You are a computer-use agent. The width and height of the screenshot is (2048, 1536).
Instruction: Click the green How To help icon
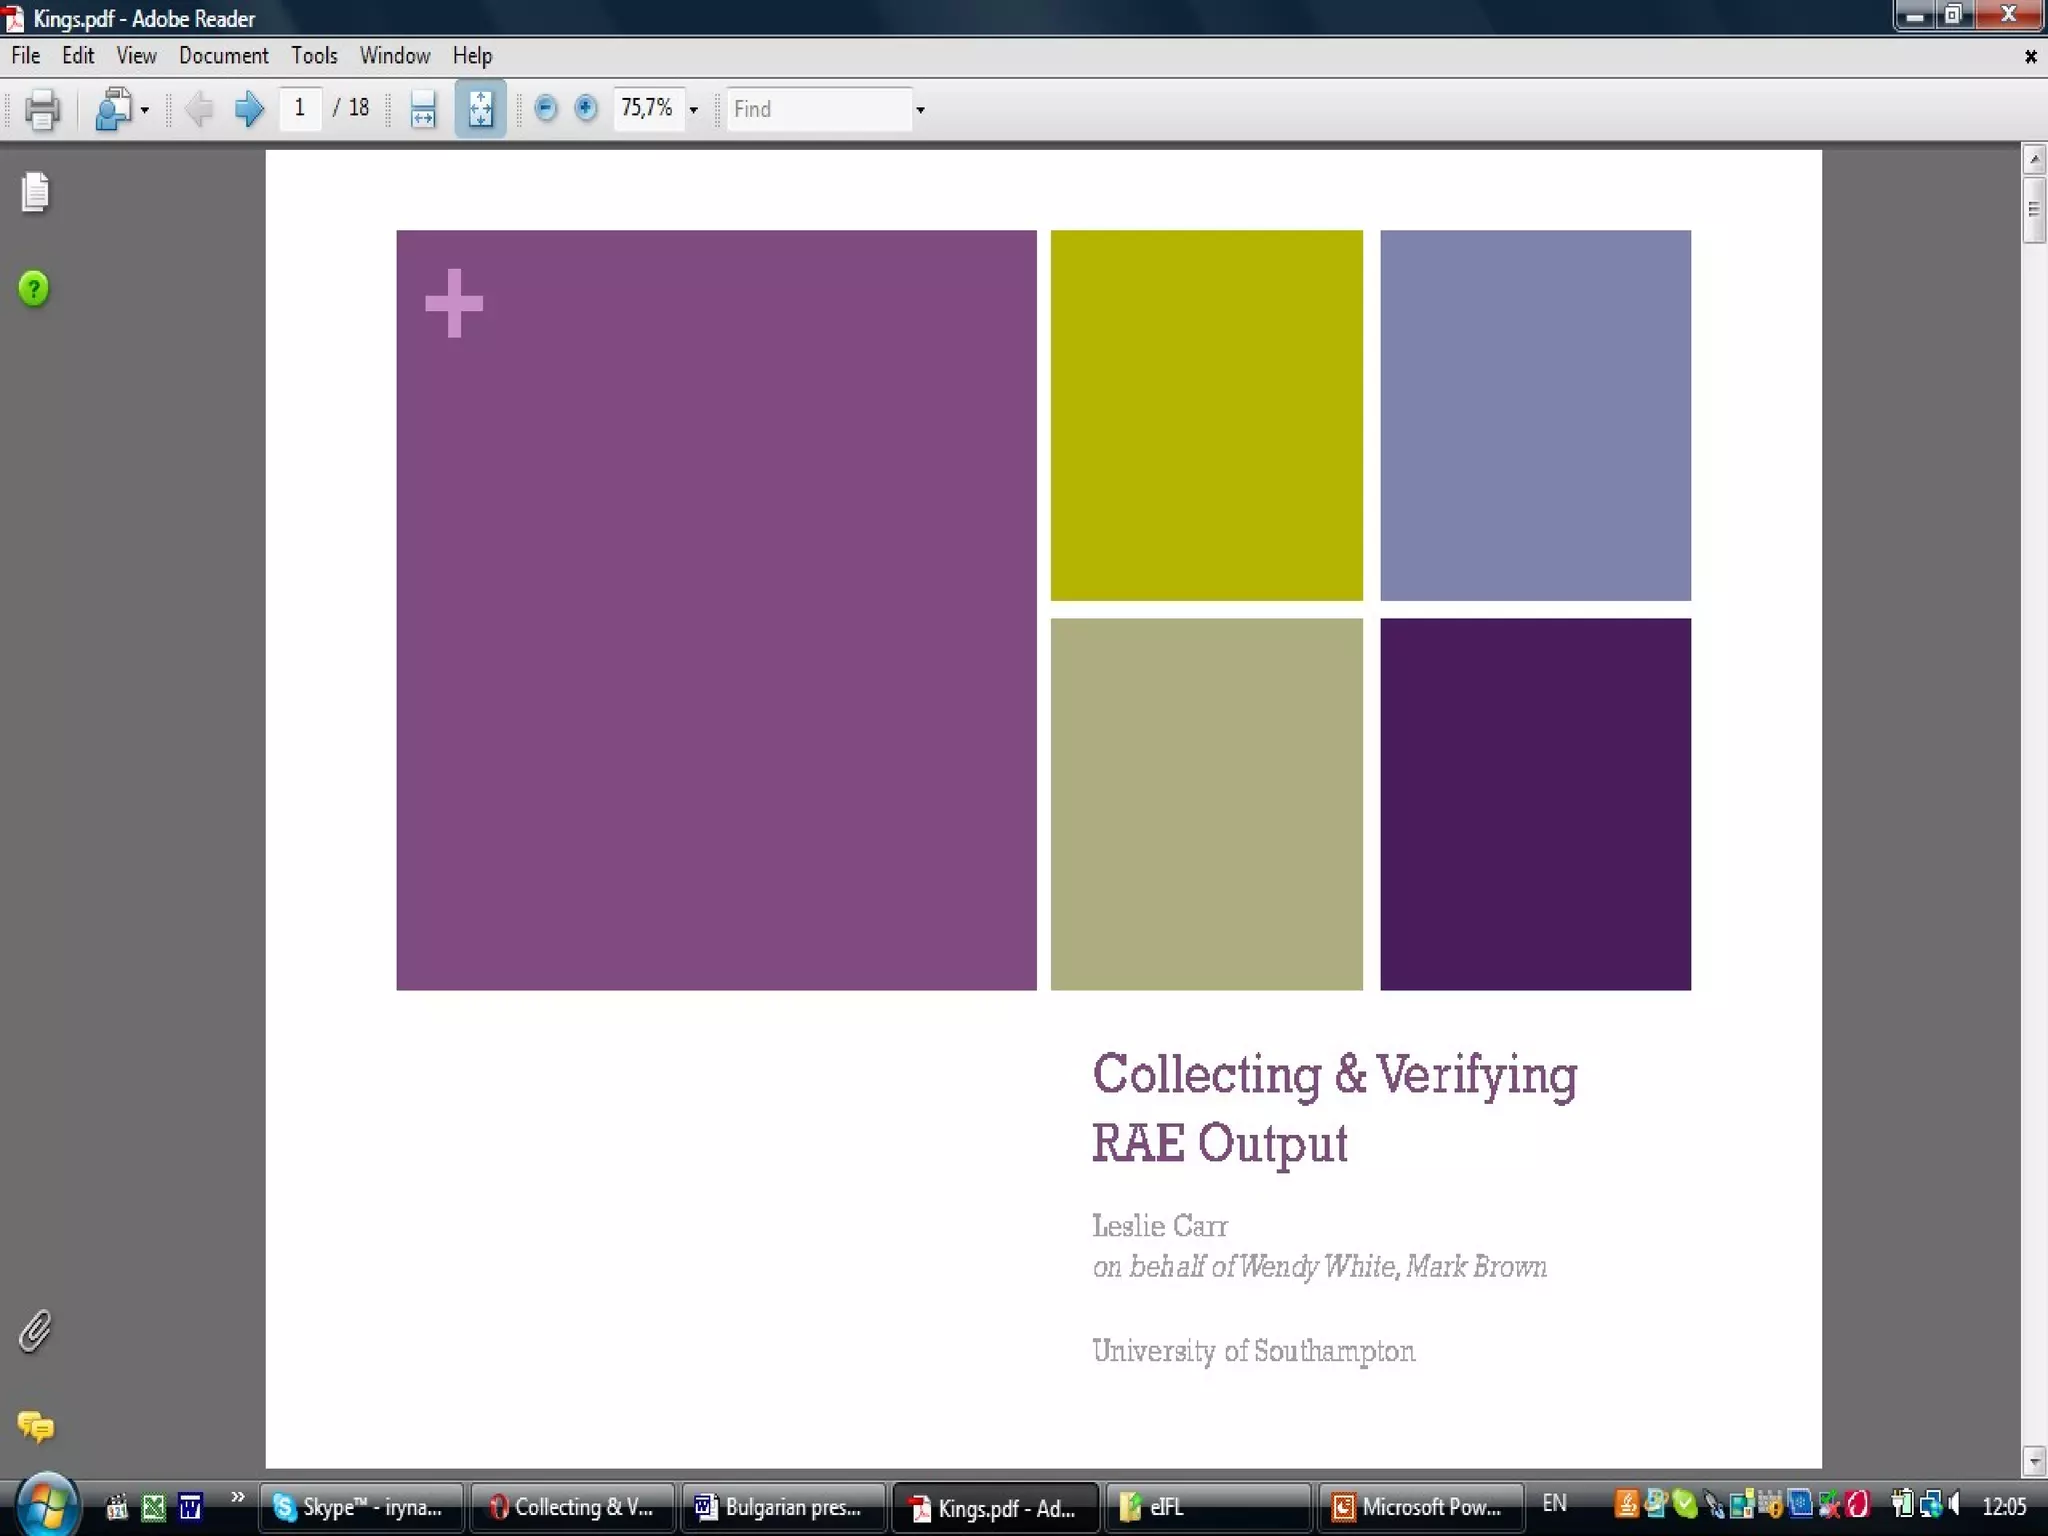(34, 289)
